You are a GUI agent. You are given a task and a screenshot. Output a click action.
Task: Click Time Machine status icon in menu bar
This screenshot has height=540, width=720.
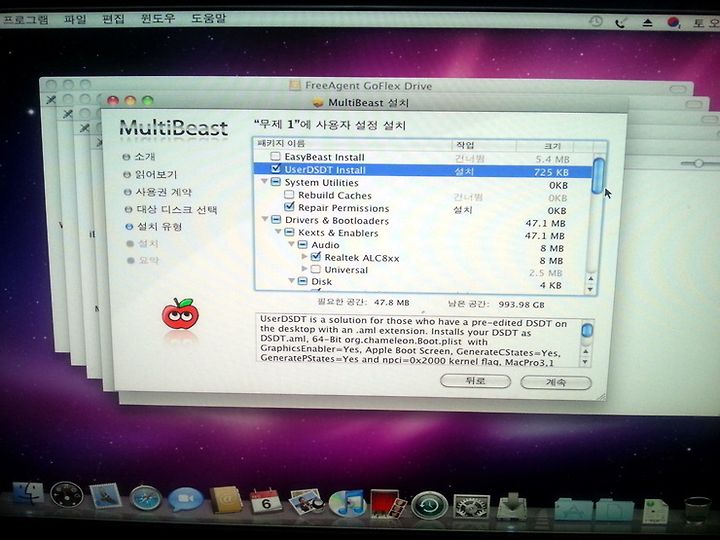pos(596,21)
